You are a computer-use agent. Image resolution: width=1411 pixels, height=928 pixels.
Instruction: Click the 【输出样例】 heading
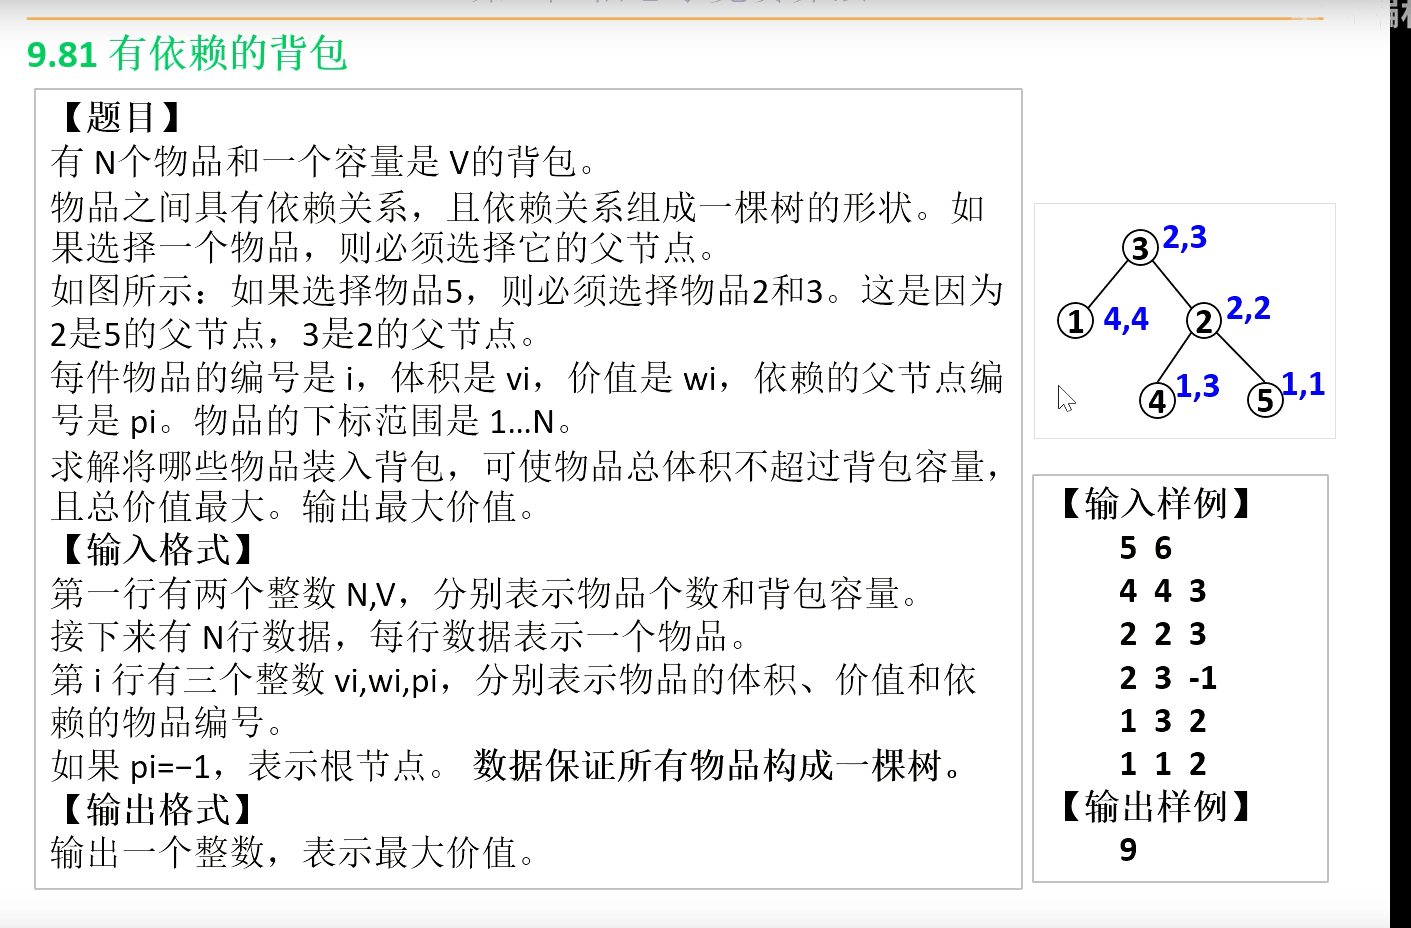tap(1155, 806)
